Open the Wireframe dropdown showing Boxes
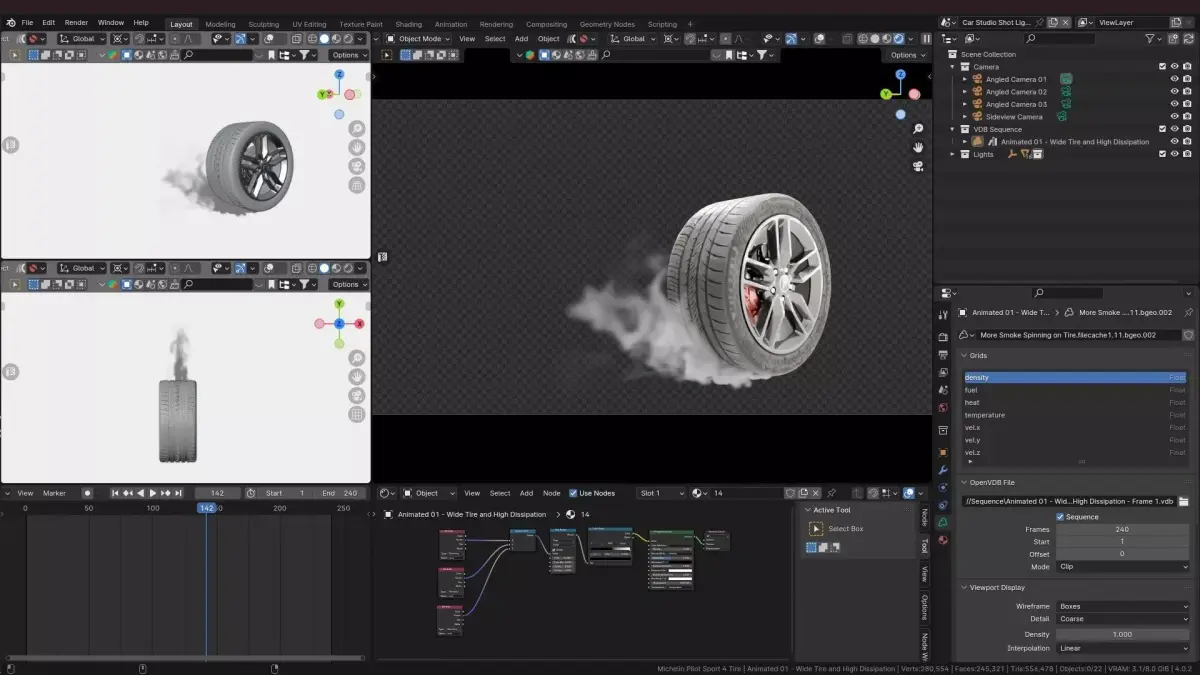1200x675 pixels. [1123, 606]
